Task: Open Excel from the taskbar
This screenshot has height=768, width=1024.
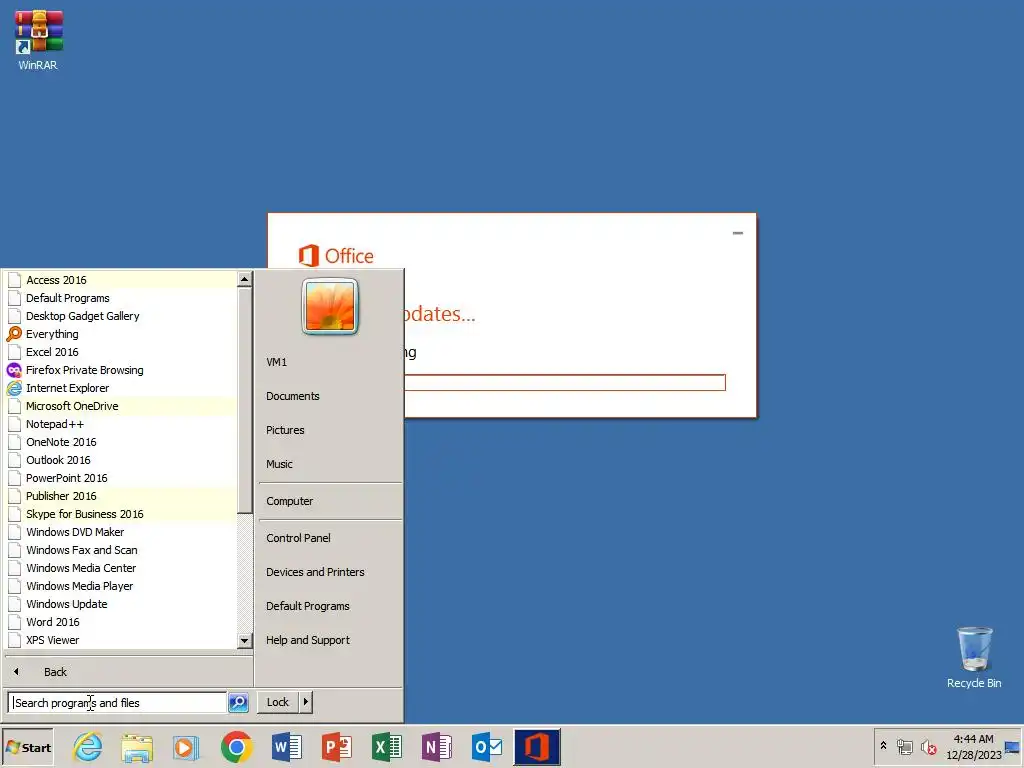Action: coord(387,746)
